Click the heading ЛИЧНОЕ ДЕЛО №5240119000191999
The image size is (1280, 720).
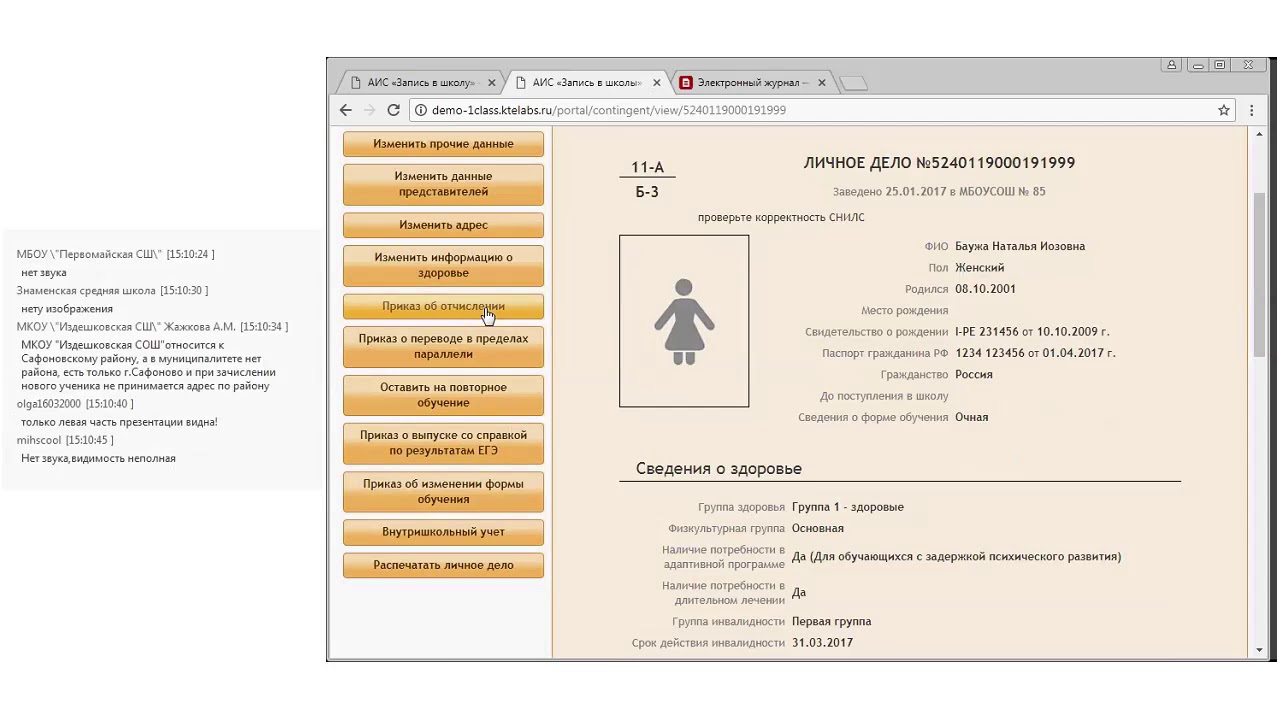click(939, 163)
